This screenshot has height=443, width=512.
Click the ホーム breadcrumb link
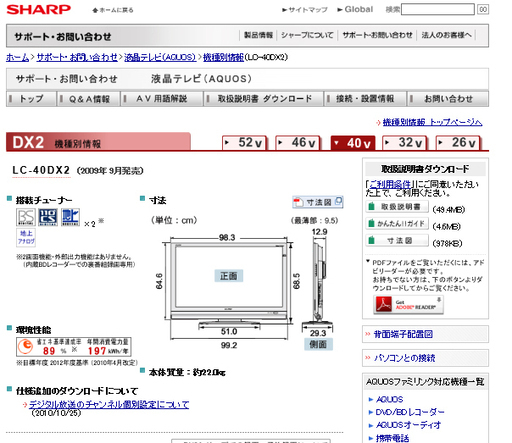point(17,57)
